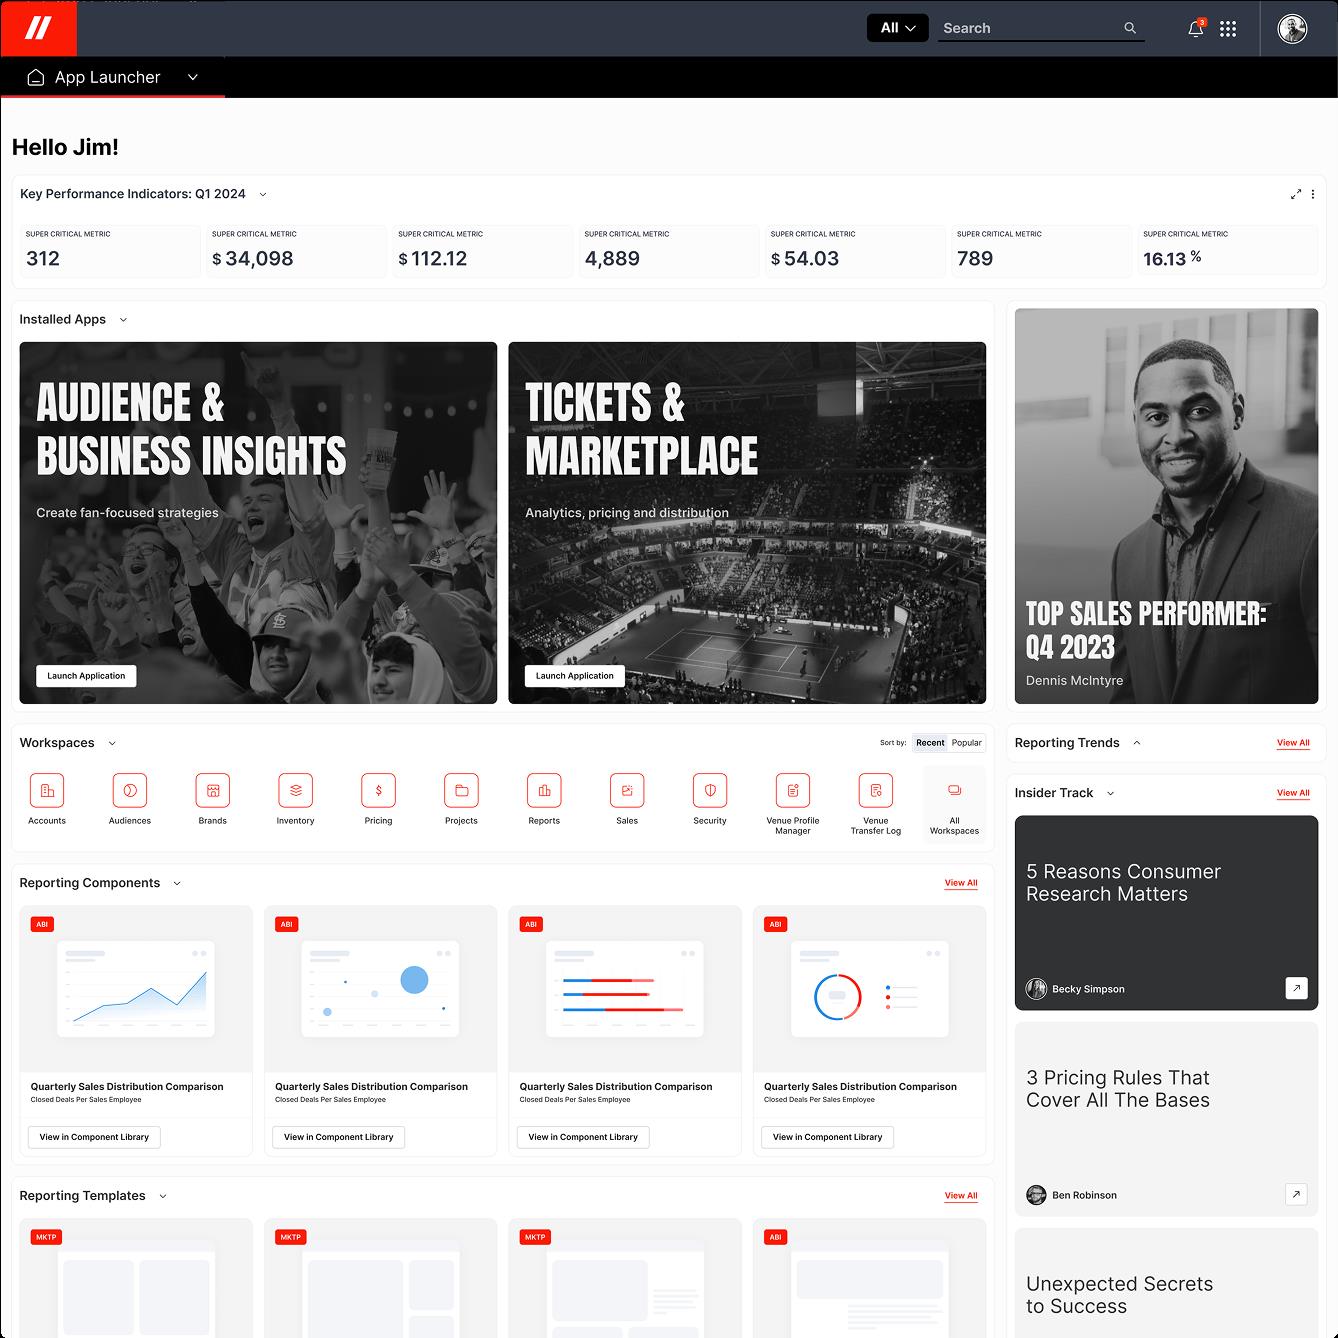View All Insider Track articles
This screenshot has height=1338, width=1338.
coord(1293,793)
